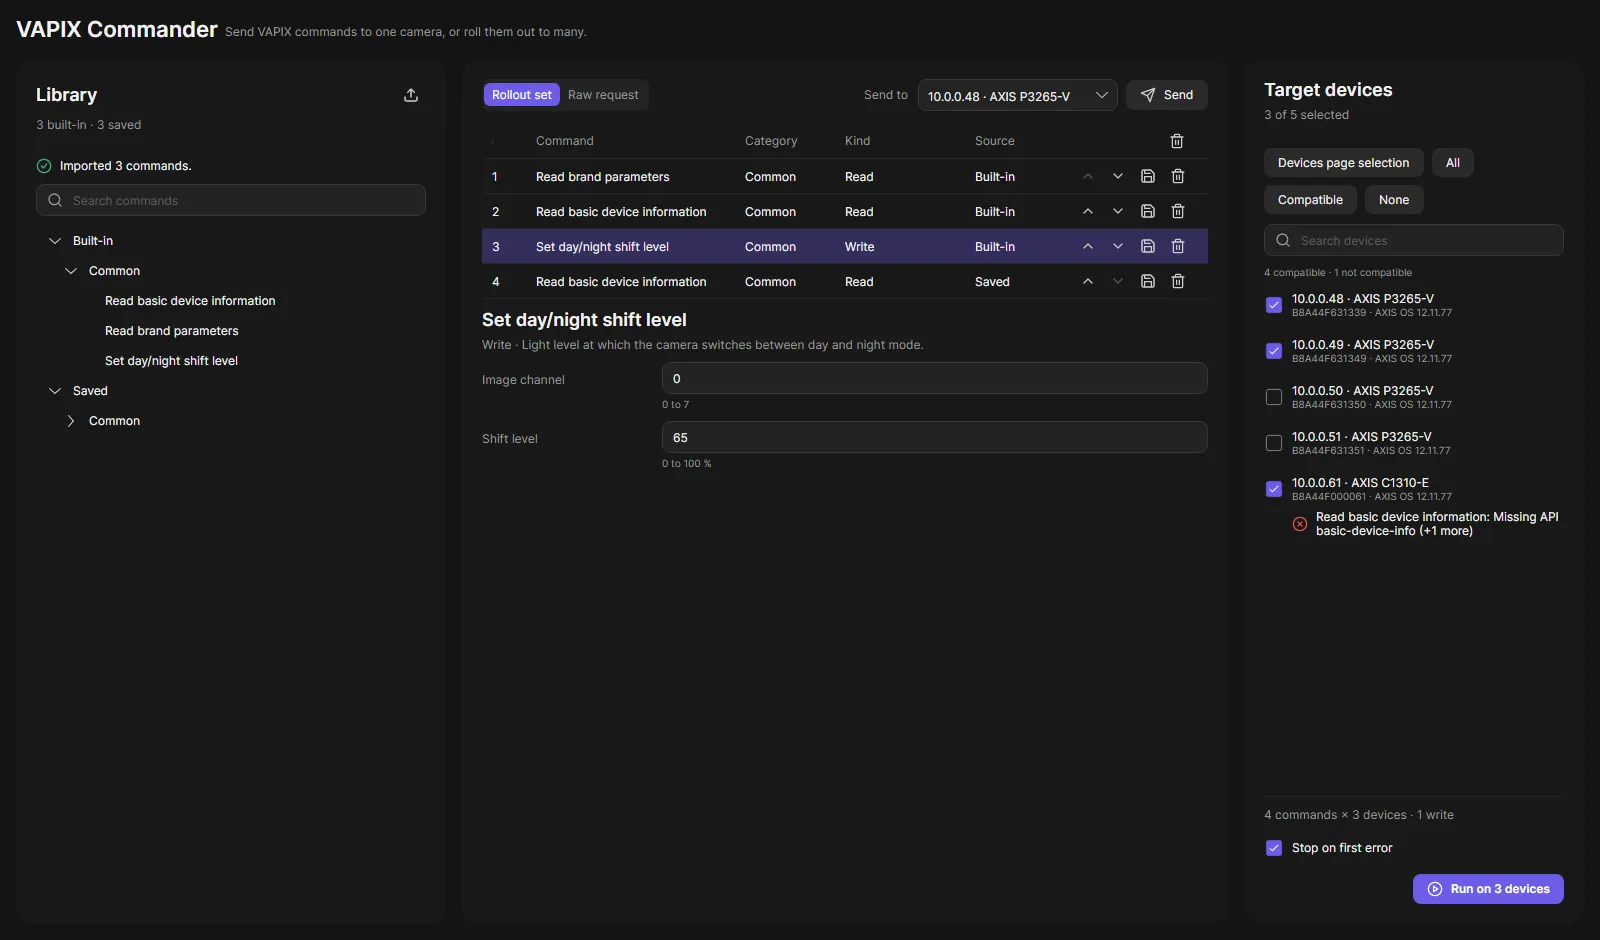This screenshot has height=940, width=1600.
Task: Focus the Search commands field
Action: pos(231,200)
